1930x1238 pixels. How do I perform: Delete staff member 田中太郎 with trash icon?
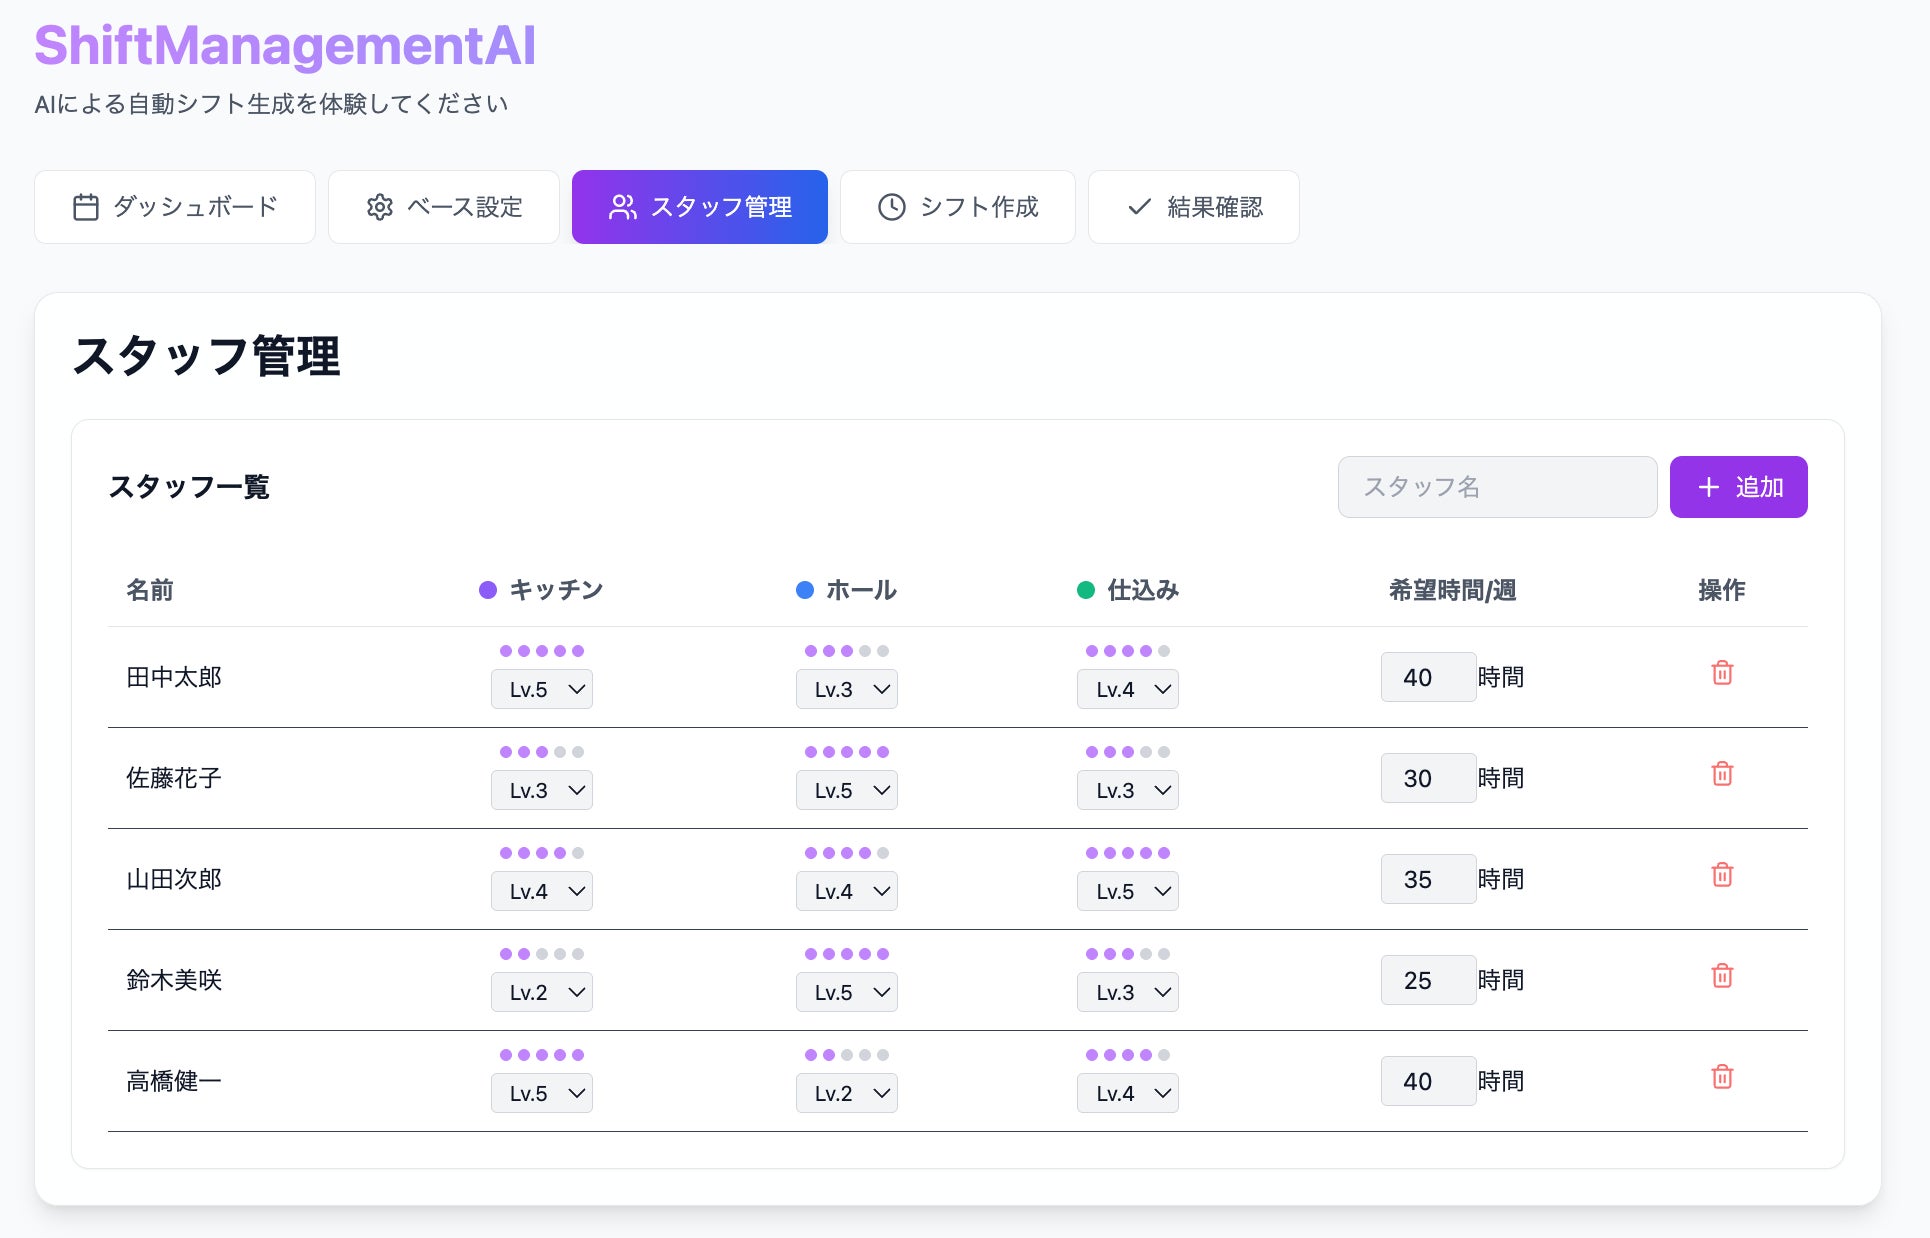click(x=1721, y=673)
